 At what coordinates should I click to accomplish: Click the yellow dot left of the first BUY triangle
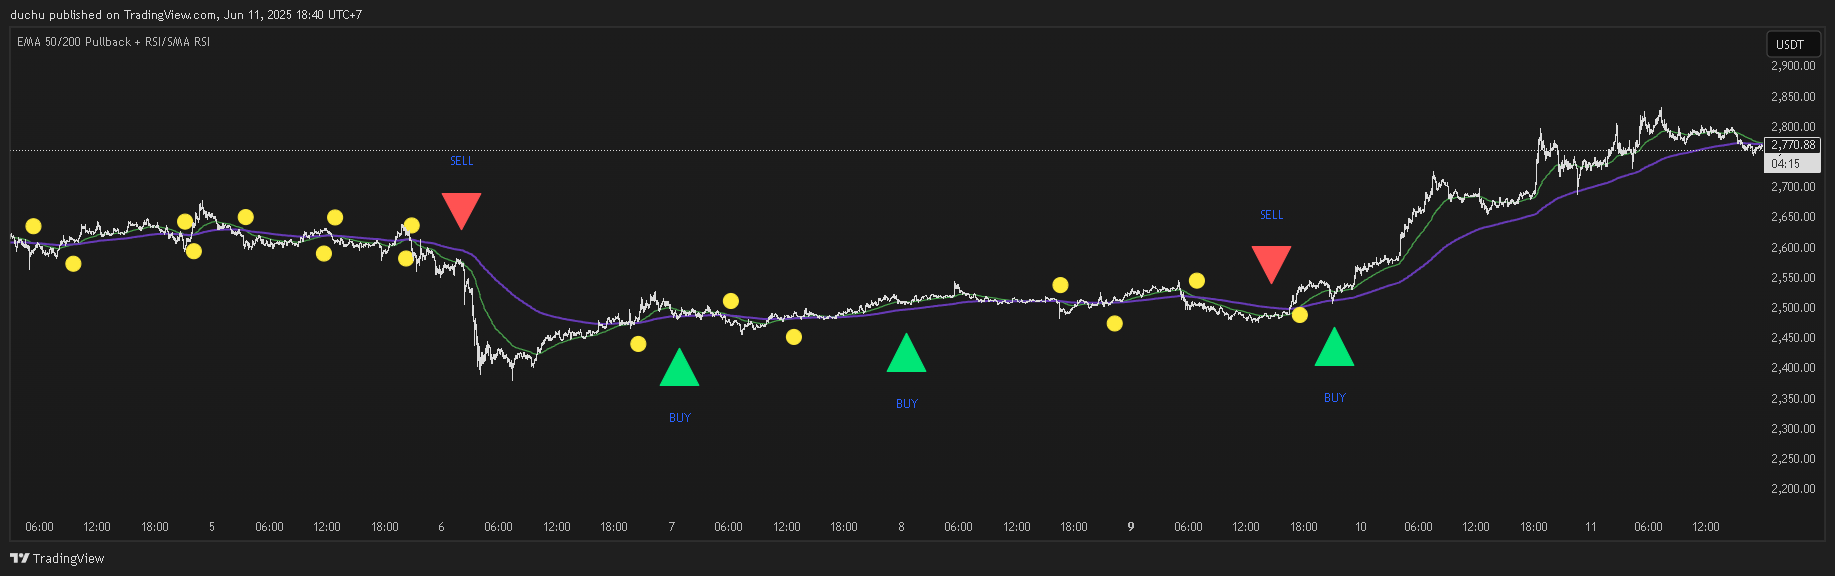[638, 344]
